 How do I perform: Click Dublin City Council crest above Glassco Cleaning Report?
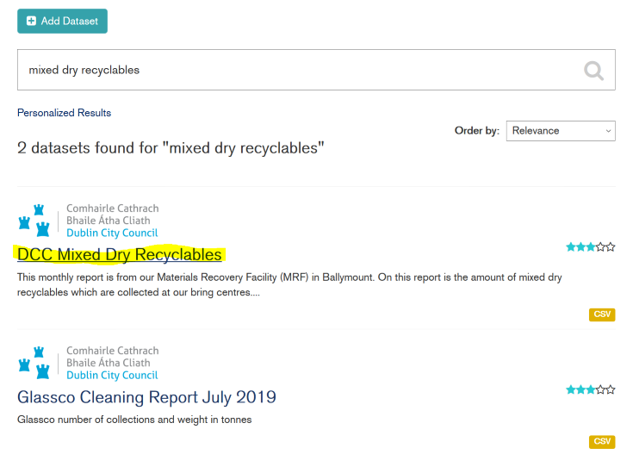click(x=35, y=363)
